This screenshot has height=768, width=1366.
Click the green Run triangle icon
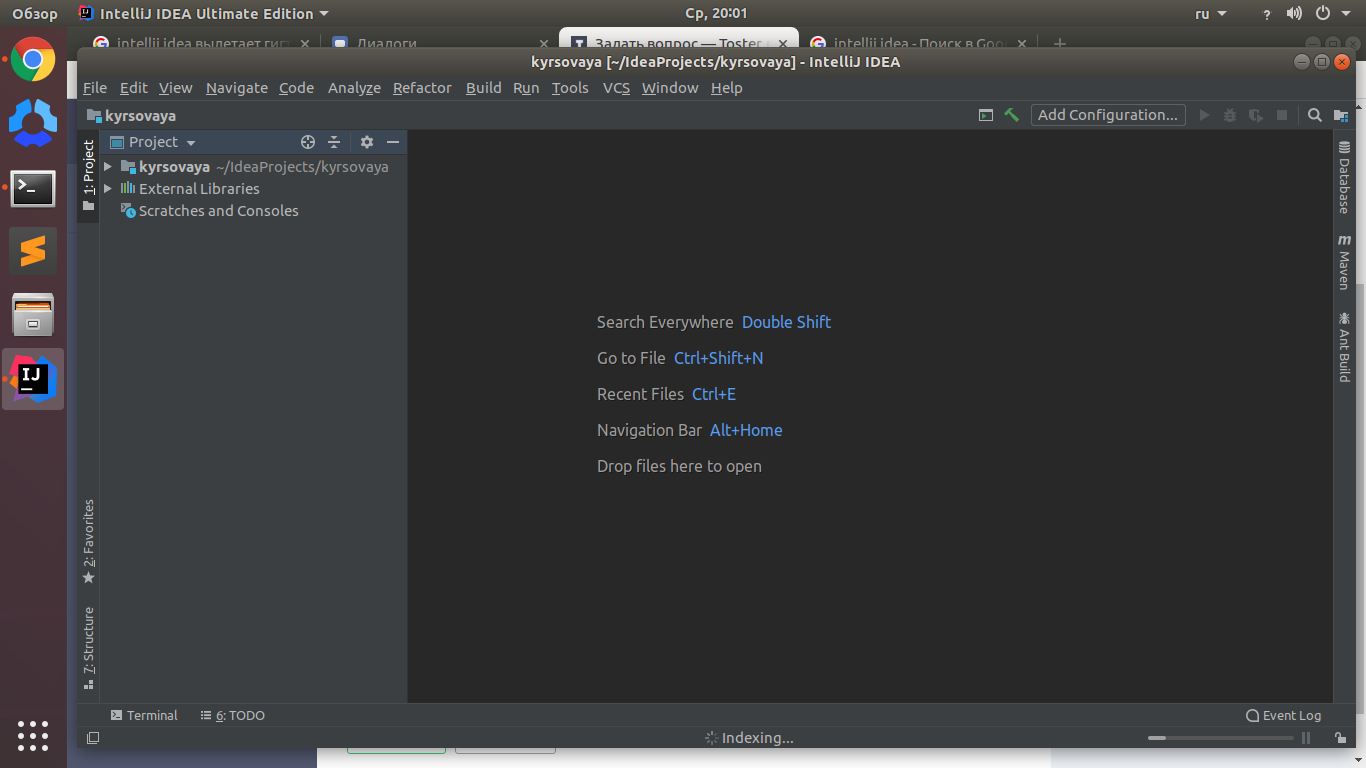pyautogui.click(x=1204, y=115)
